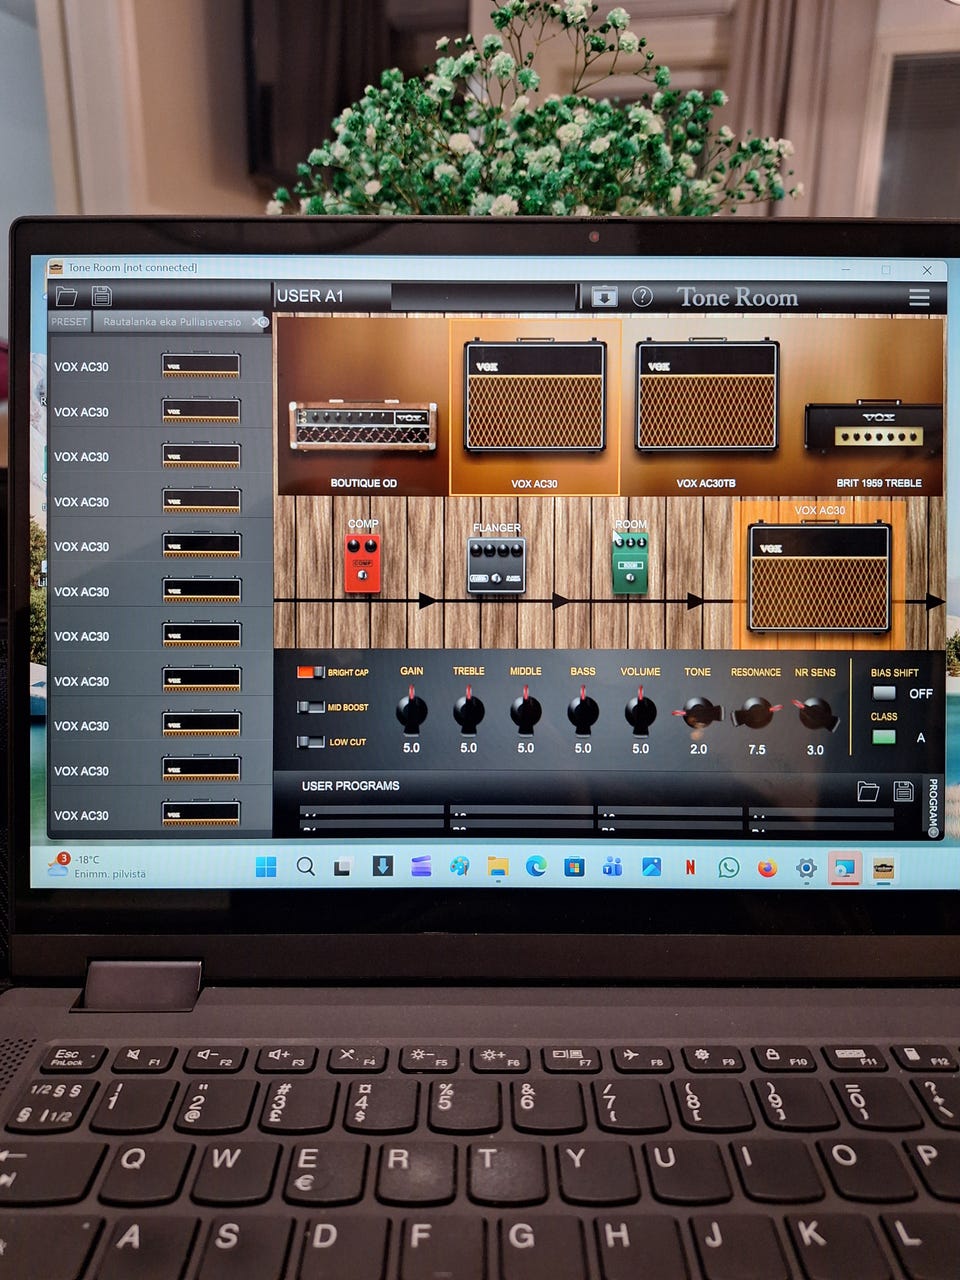The image size is (960, 1280).
Task: Open preset library folder icon
Action: coord(67,296)
